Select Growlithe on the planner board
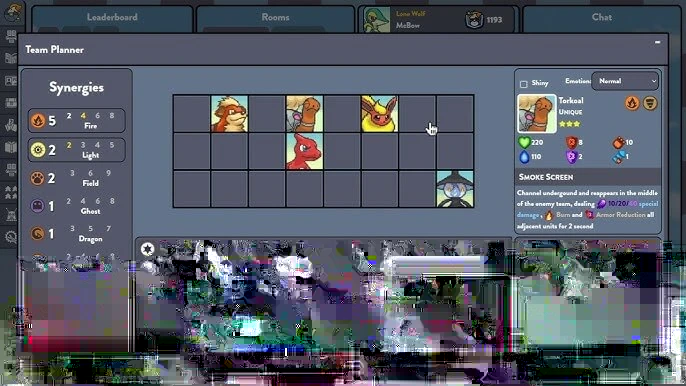The height and width of the screenshot is (386, 686). tap(229, 114)
